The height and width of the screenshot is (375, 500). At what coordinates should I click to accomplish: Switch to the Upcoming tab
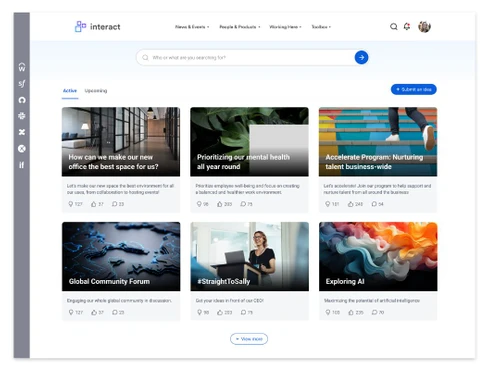click(x=96, y=91)
